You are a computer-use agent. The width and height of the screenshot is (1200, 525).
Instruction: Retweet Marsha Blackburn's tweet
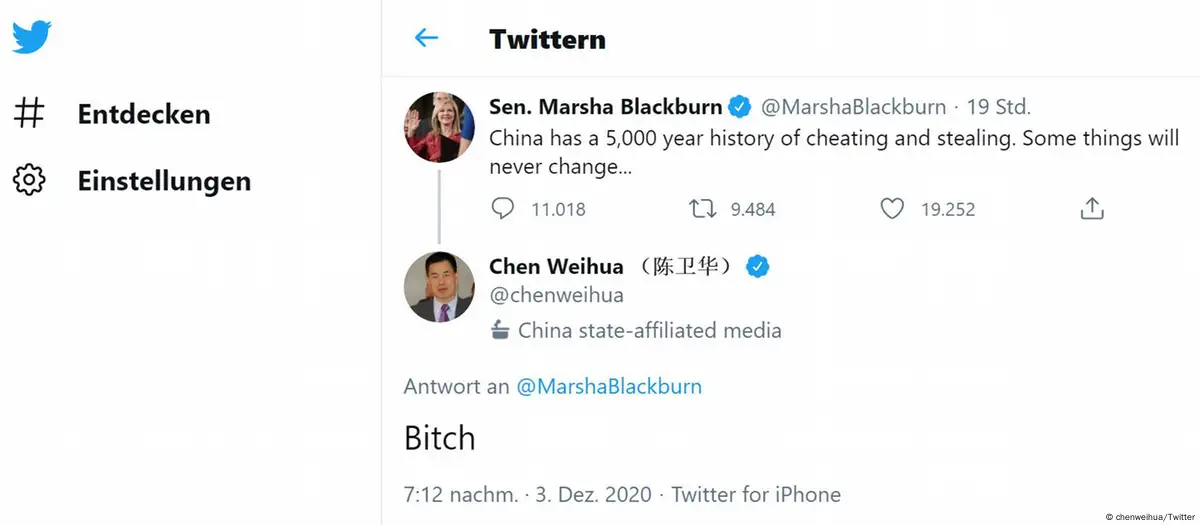702,209
